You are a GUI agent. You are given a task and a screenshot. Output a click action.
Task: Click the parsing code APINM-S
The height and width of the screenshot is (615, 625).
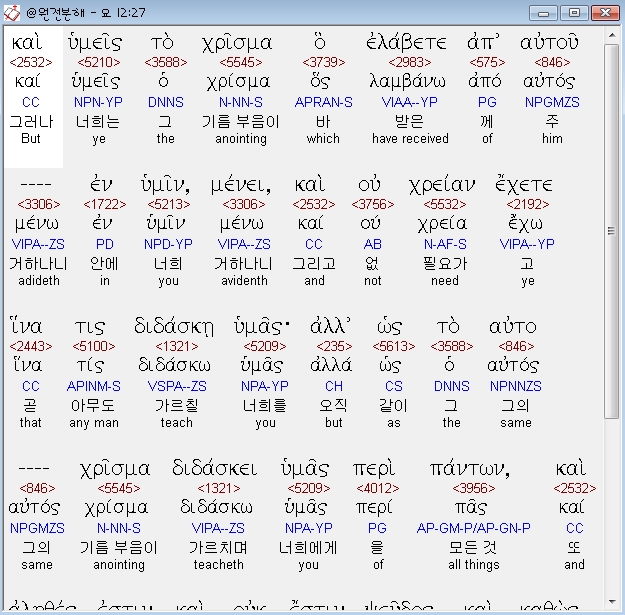coord(94,386)
